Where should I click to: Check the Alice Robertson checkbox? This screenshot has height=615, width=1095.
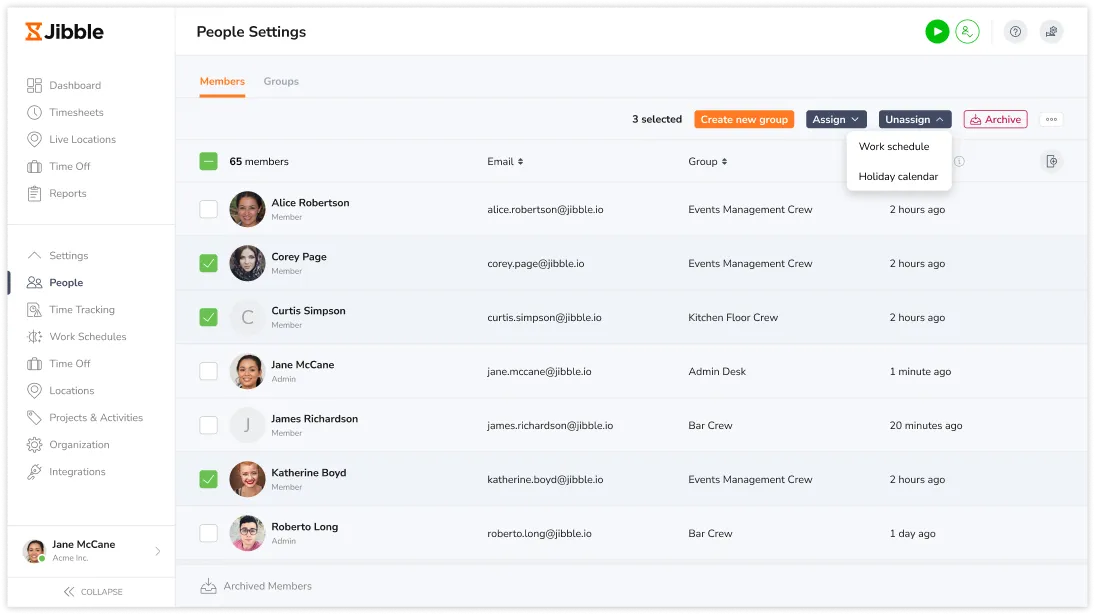[208, 210]
